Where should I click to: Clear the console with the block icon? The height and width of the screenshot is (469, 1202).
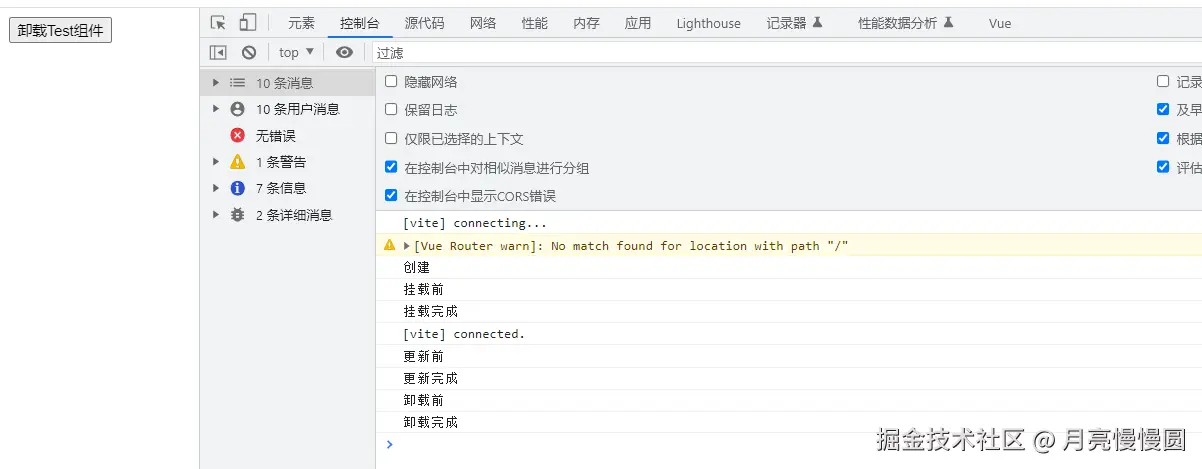click(x=249, y=53)
